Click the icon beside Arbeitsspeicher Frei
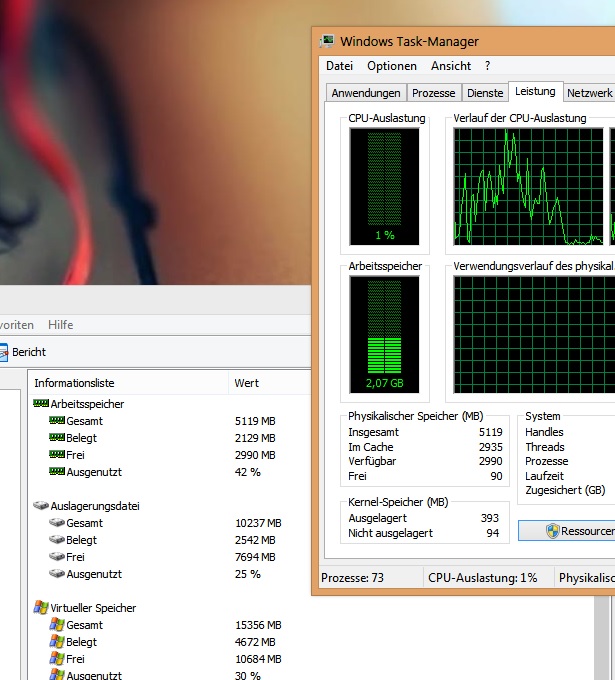This screenshot has width=615, height=680. (x=57, y=454)
